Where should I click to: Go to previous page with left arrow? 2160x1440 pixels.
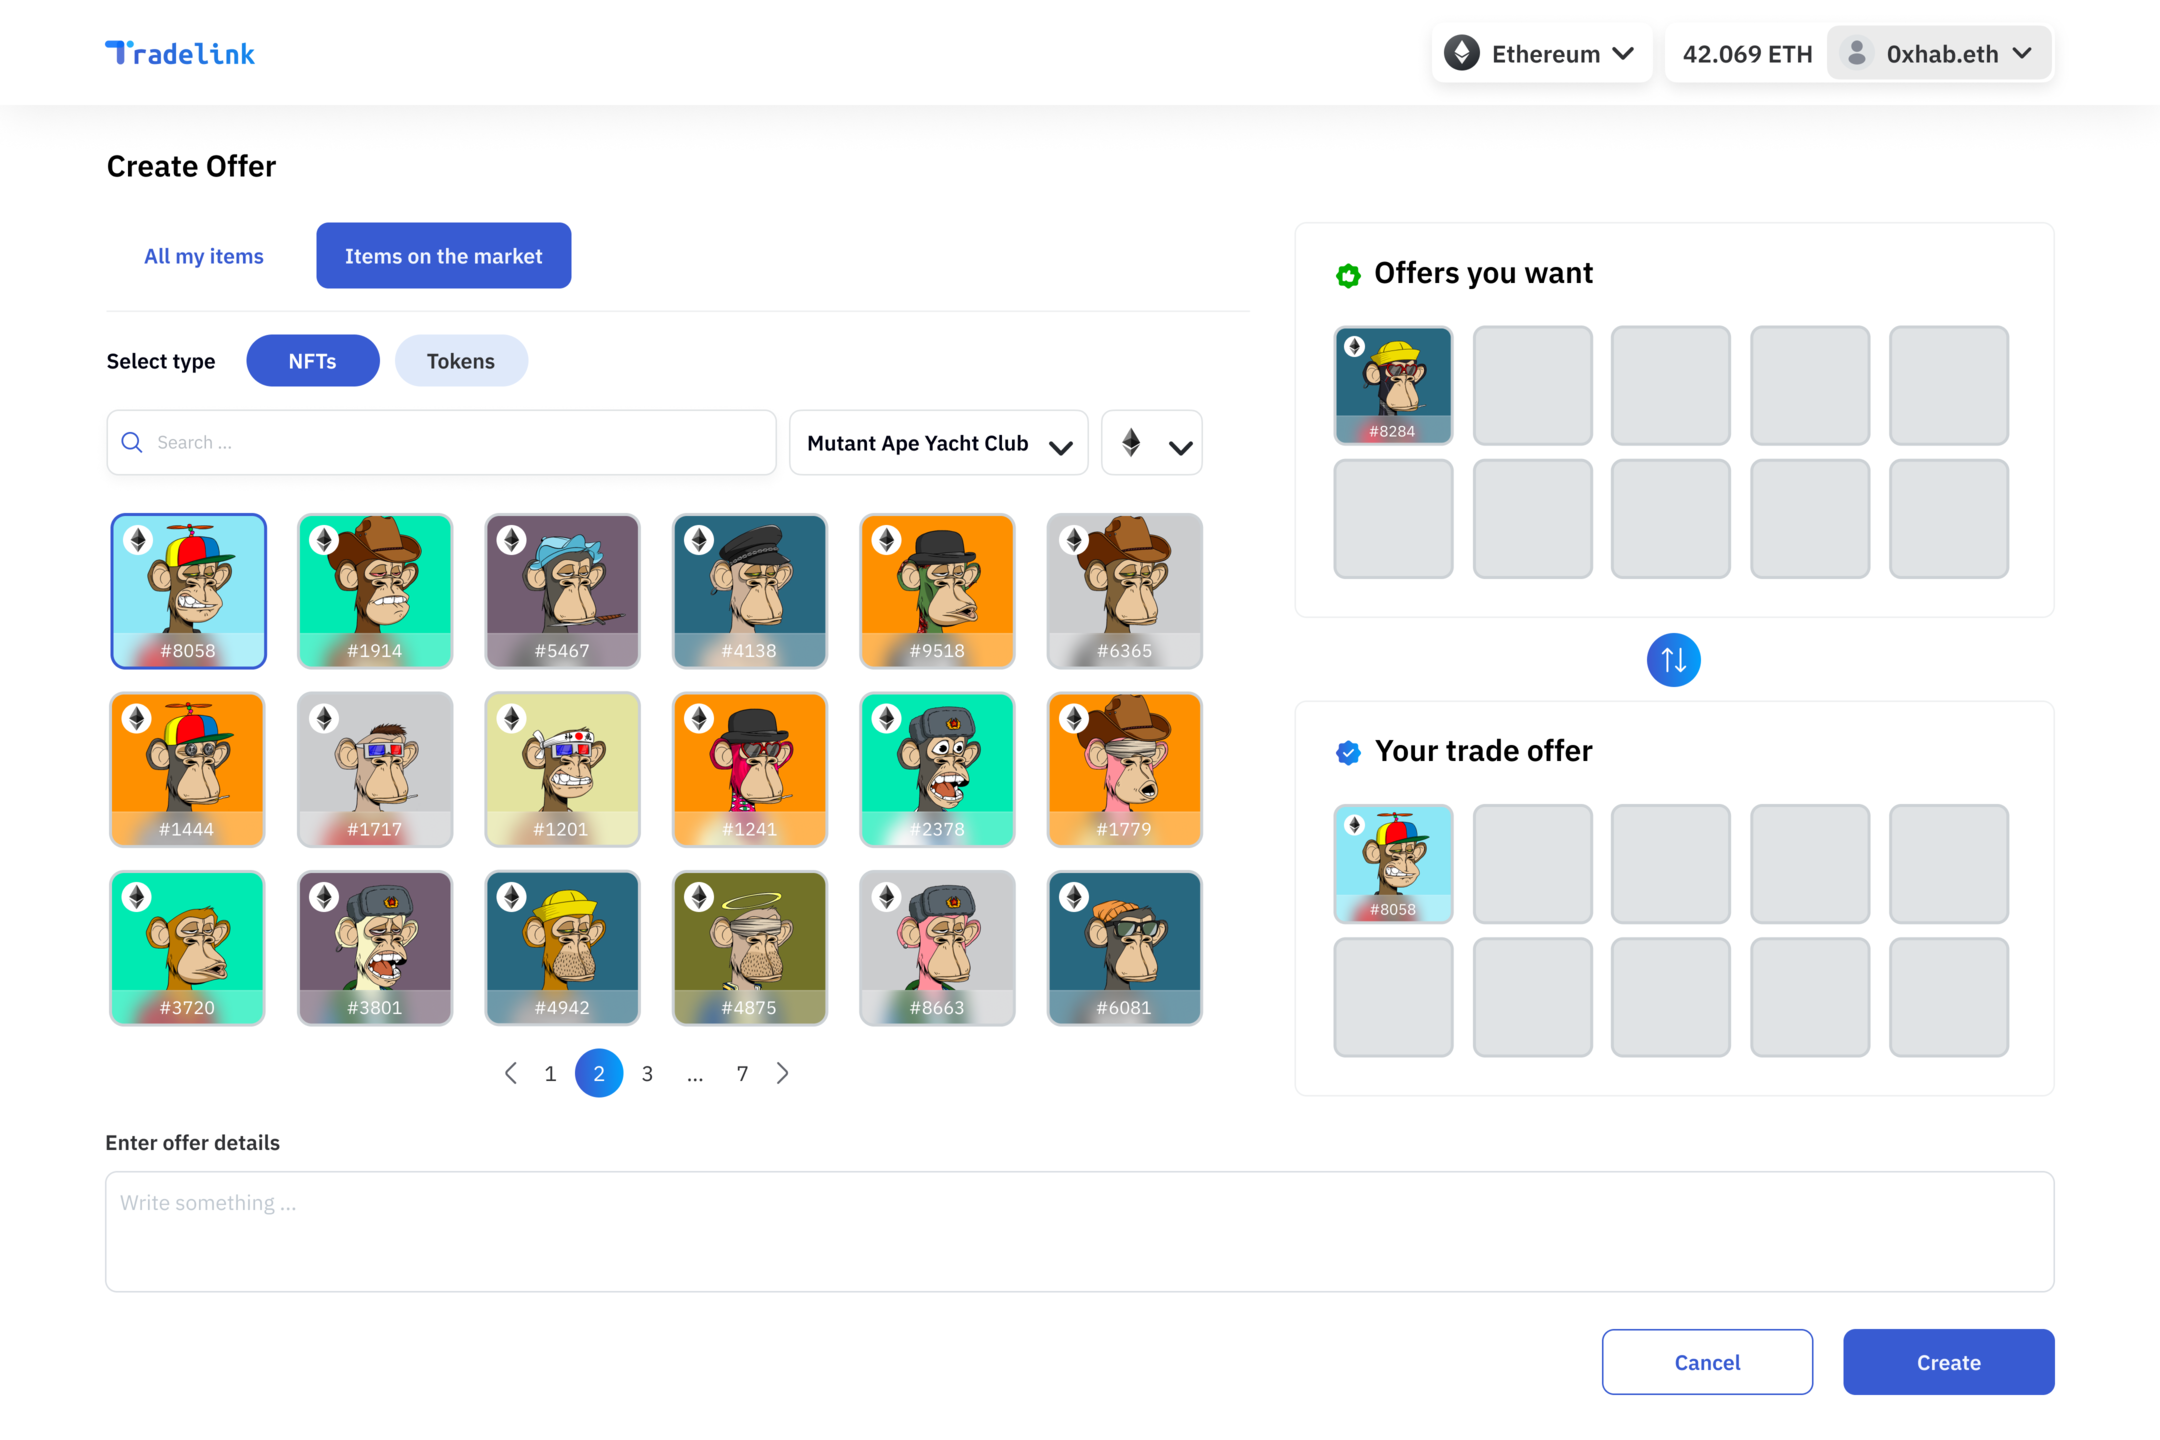pyautogui.click(x=511, y=1073)
